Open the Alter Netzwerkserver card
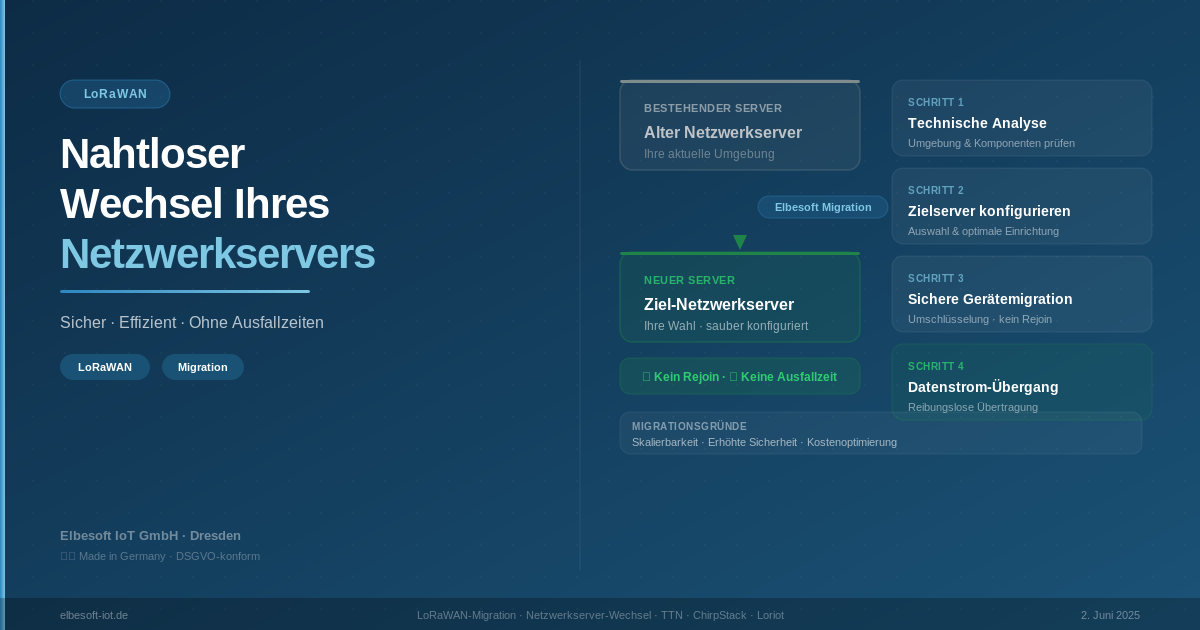 (x=740, y=126)
